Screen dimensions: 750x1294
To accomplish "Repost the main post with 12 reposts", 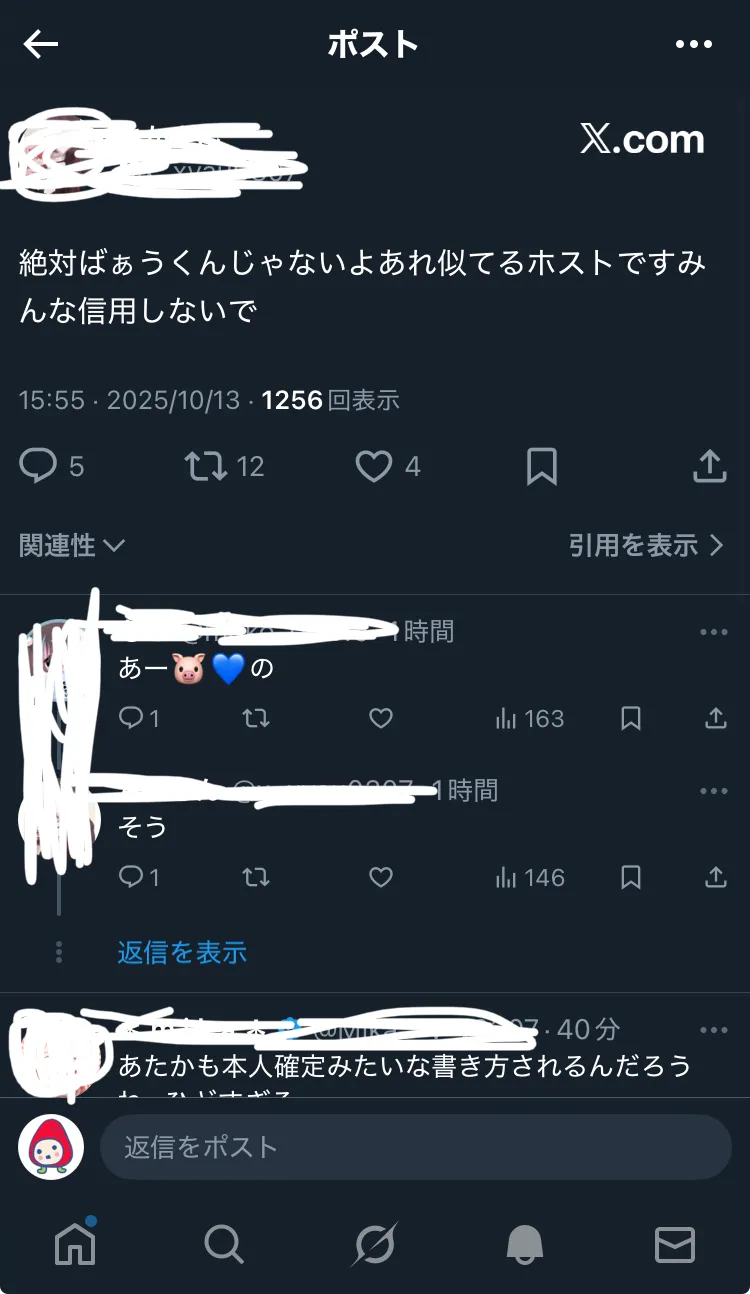I will 225,466.
